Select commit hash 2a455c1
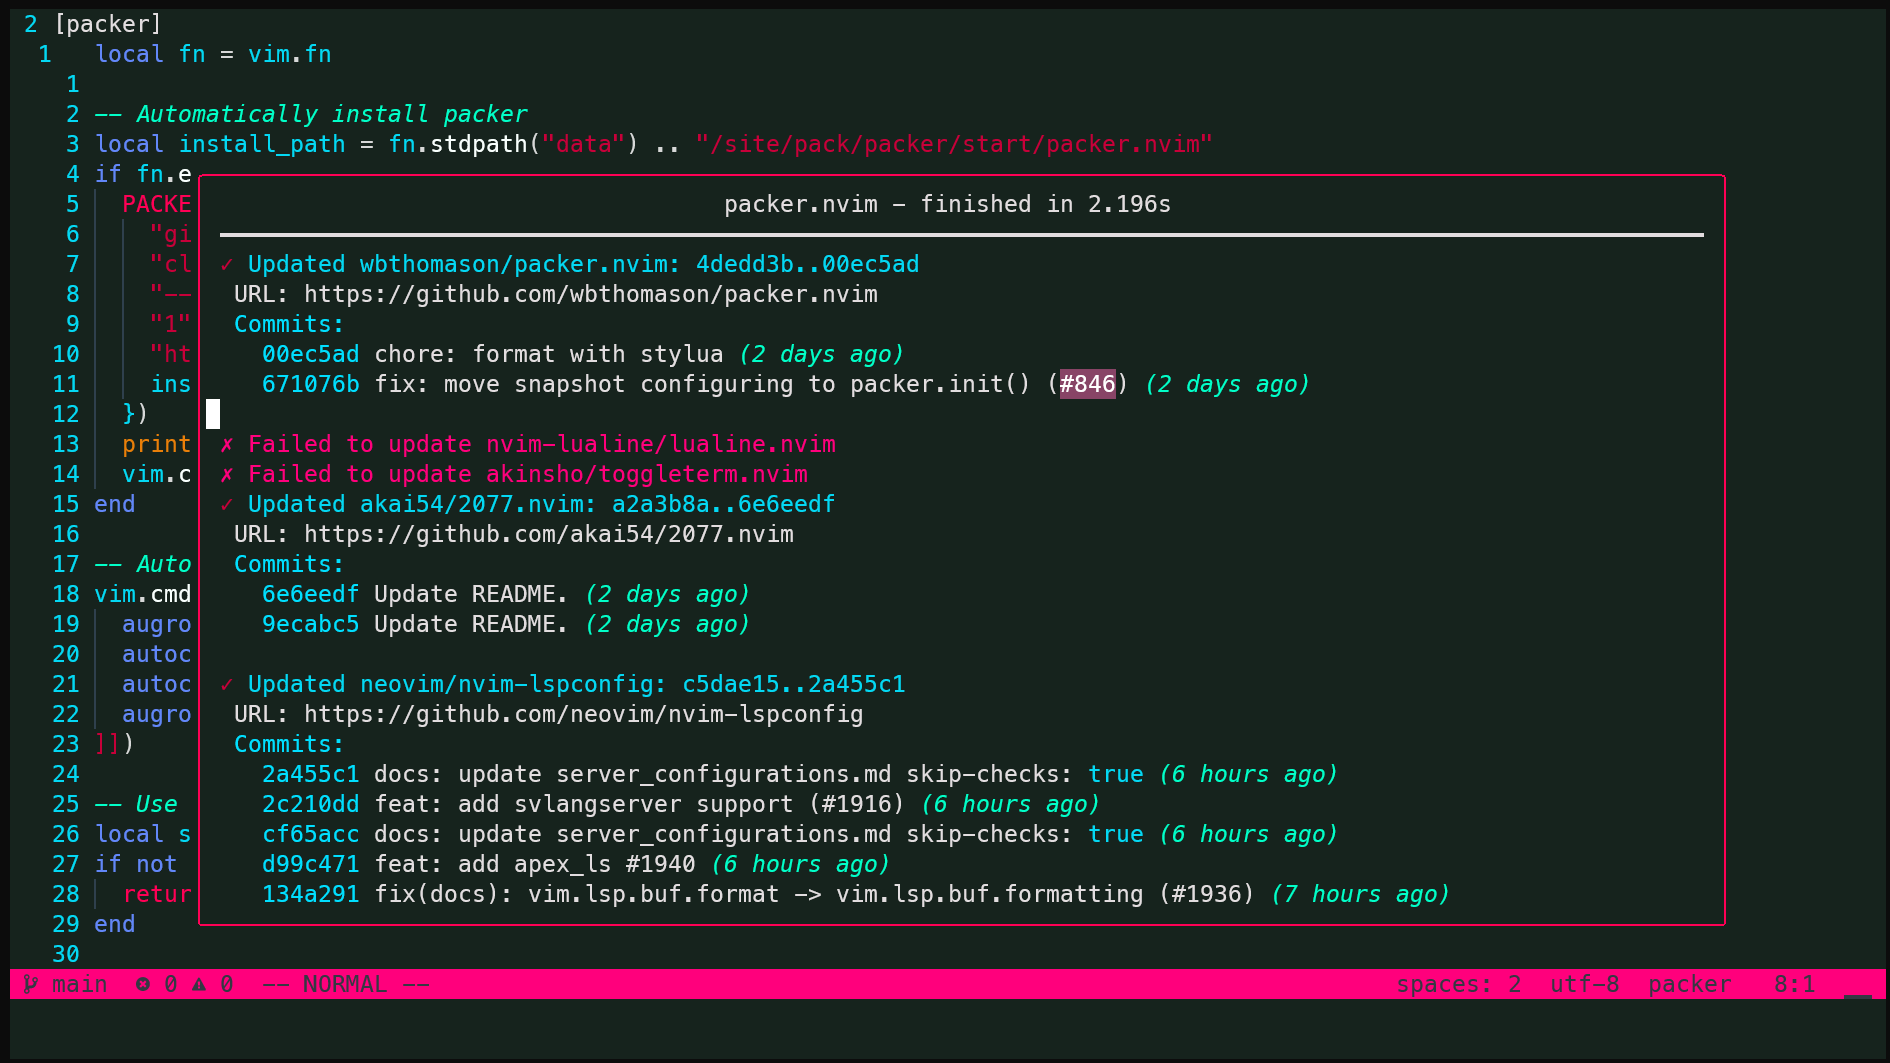Viewport: 1890px width, 1063px height. [x=311, y=774]
